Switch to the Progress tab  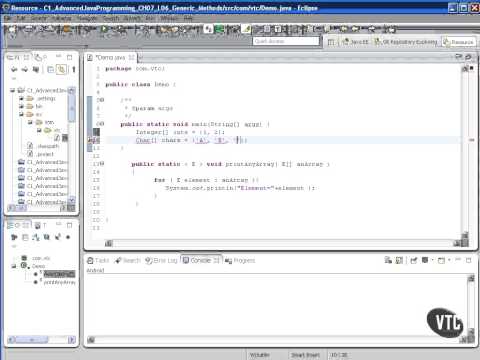tap(240, 260)
